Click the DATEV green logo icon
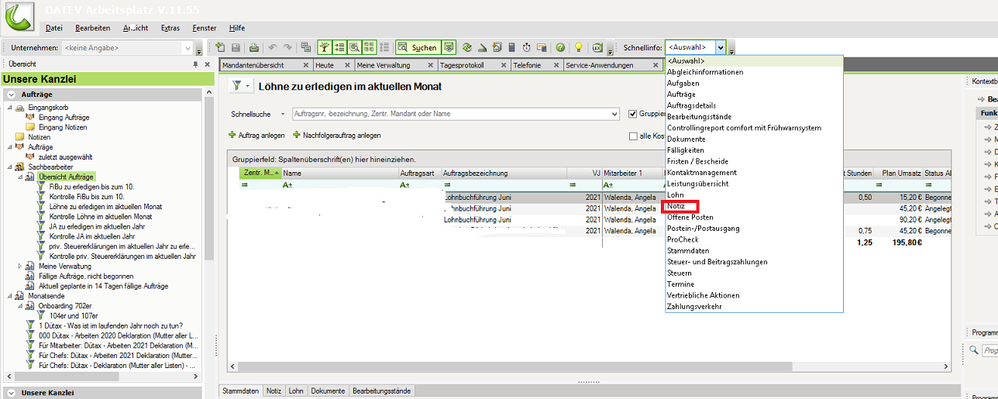The height and width of the screenshot is (399, 998). tap(20, 17)
